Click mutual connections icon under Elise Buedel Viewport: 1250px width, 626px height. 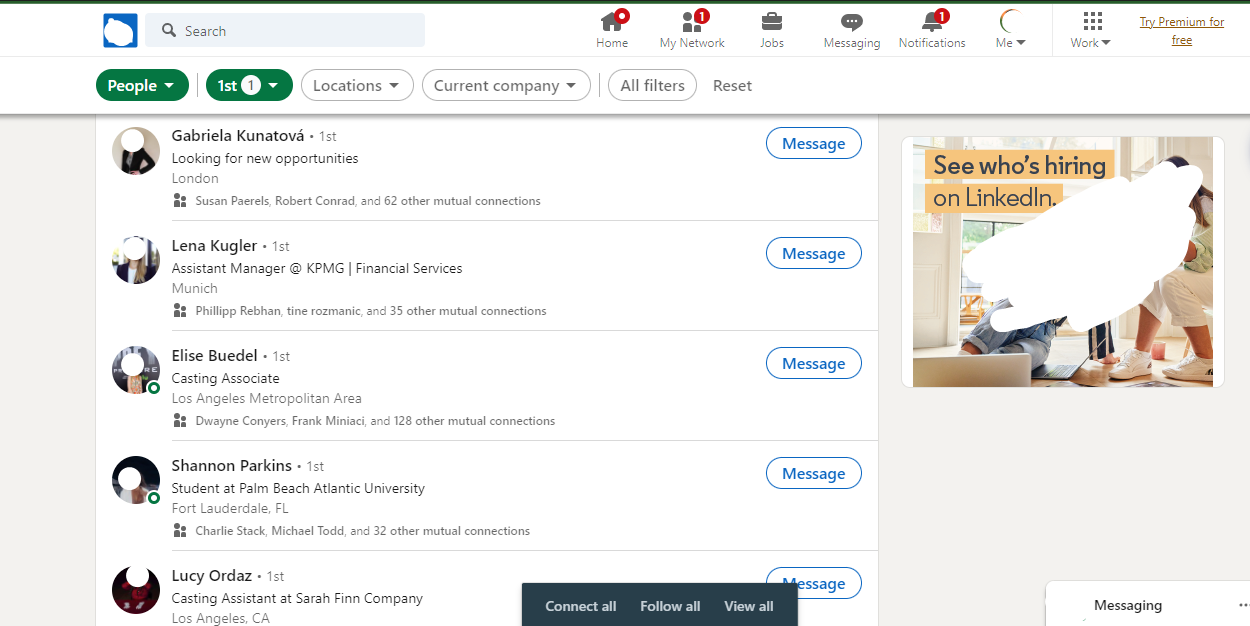[180, 420]
